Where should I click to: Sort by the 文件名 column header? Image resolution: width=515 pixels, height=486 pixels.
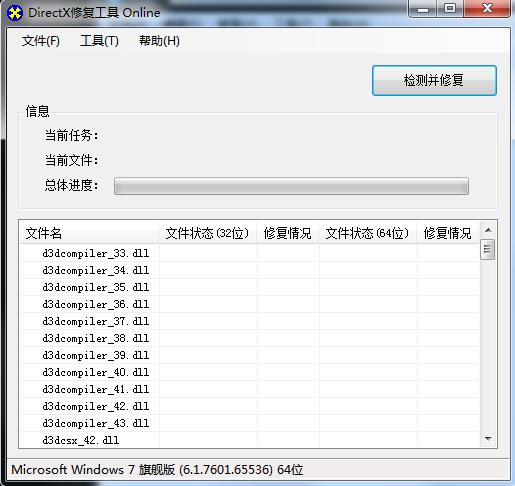(x=89, y=233)
